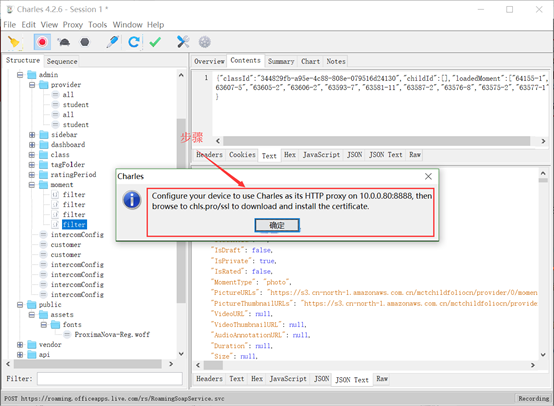This screenshot has width=554, height=406.
Task: Collapse the public folder
Action: click(x=20, y=305)
